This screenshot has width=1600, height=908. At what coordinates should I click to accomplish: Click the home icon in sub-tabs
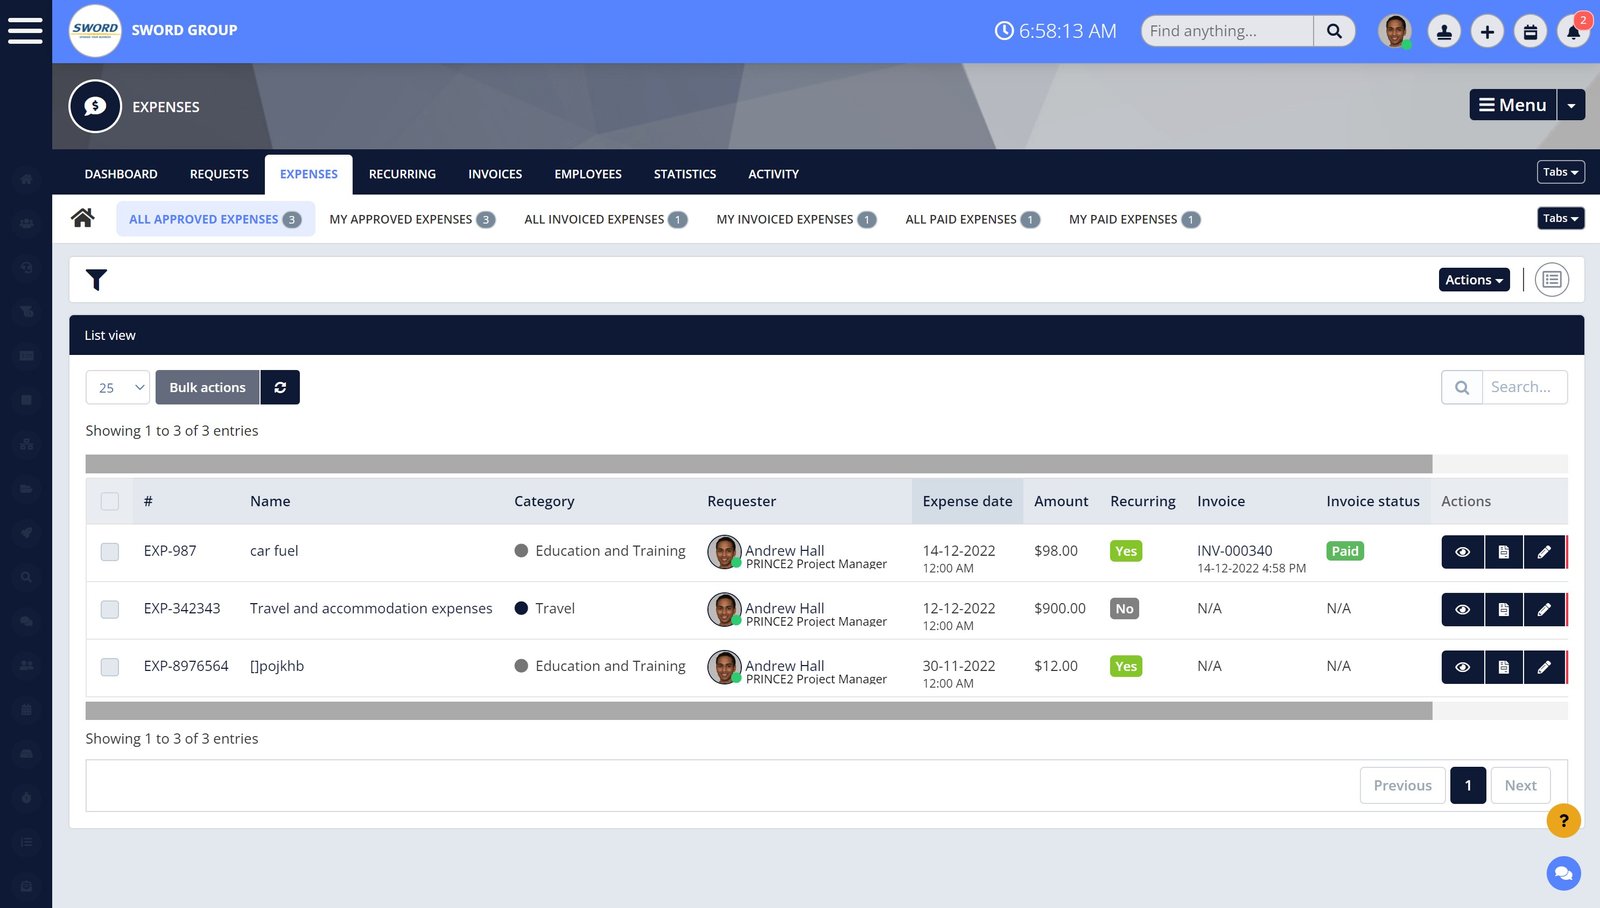tap(83, 218)
